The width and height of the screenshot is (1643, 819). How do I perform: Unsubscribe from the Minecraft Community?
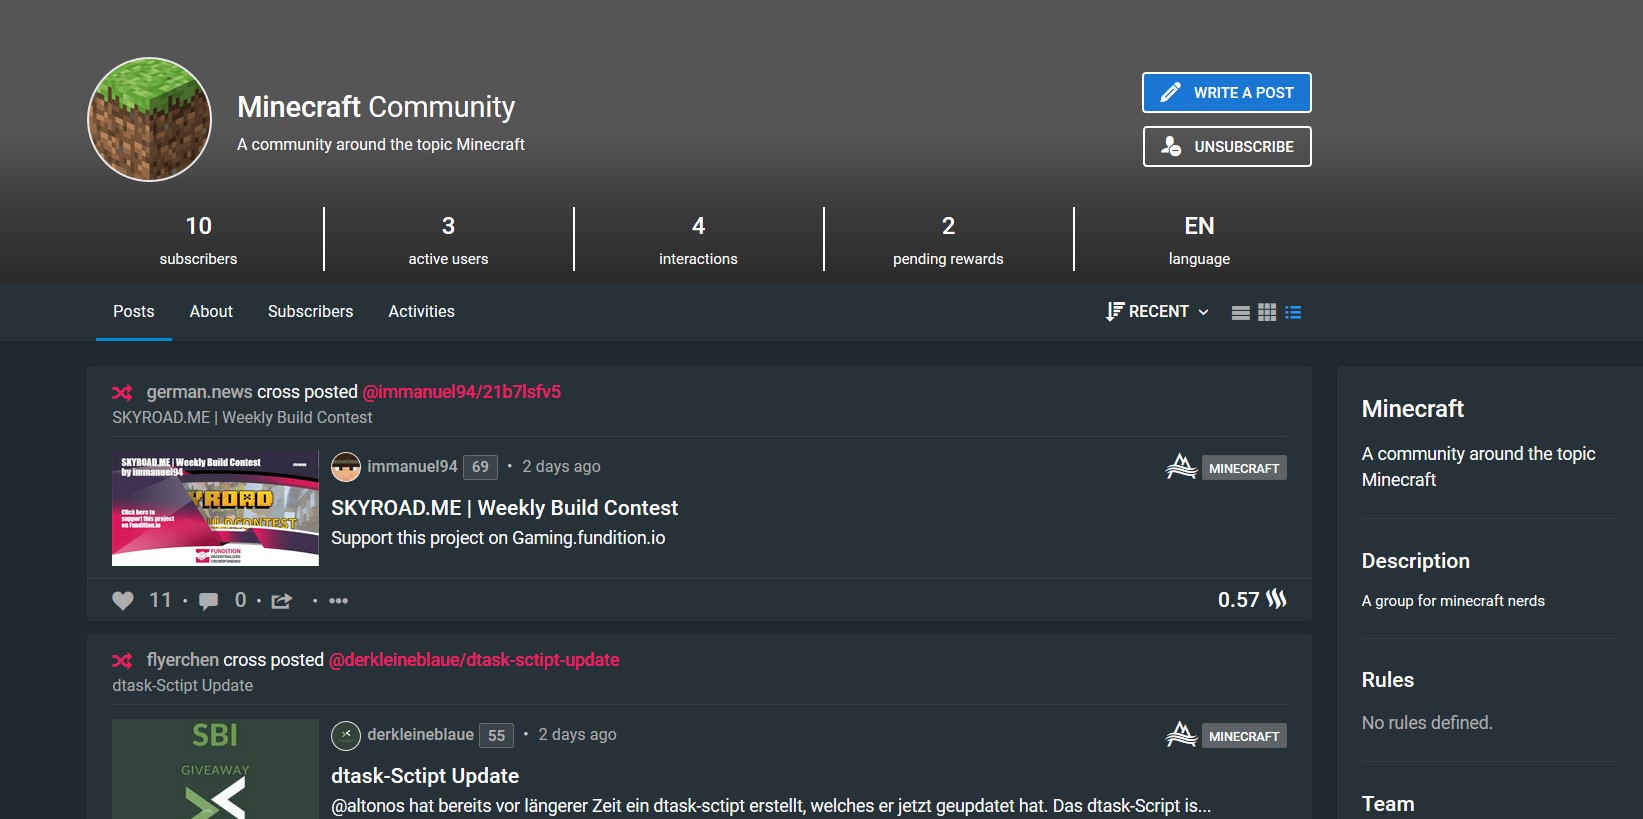1227,147
